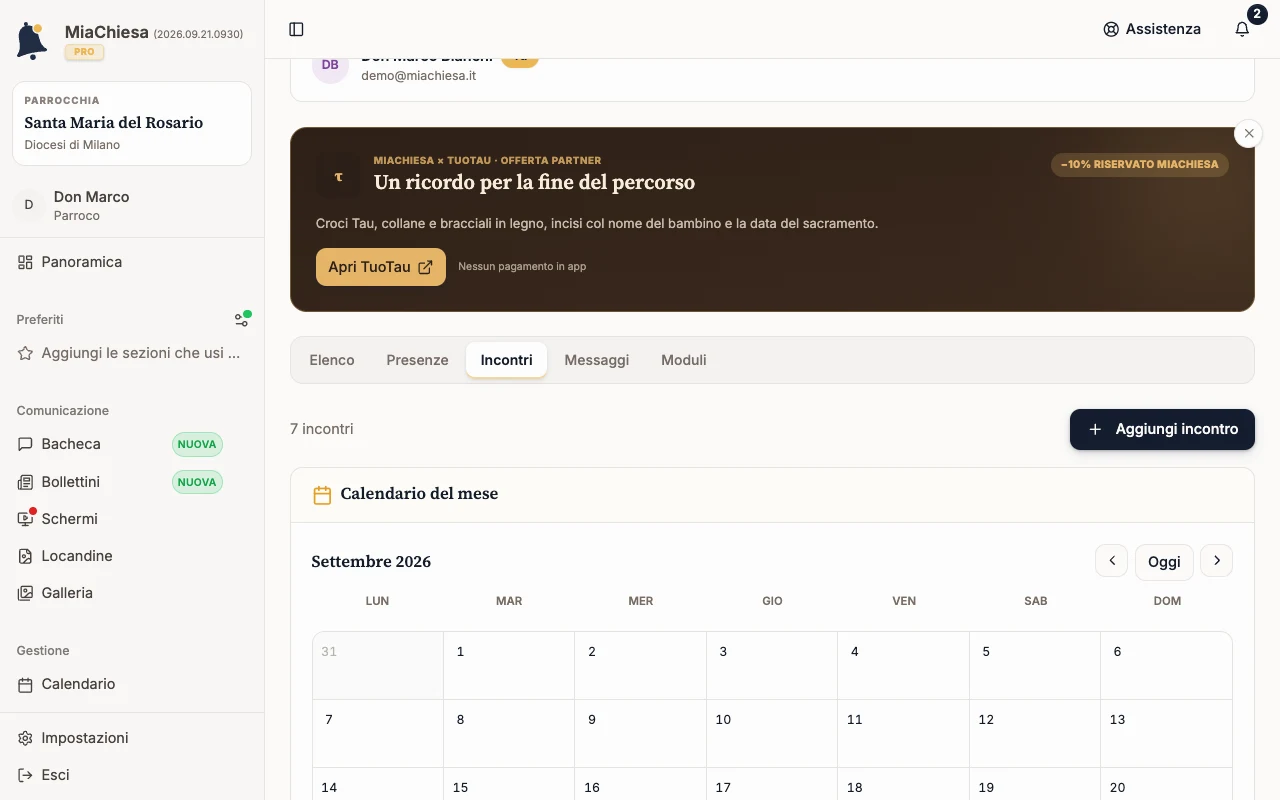This screenshot has height=800, width=1280.
Task: Select calendar day 1
Action: coord(509,665)
